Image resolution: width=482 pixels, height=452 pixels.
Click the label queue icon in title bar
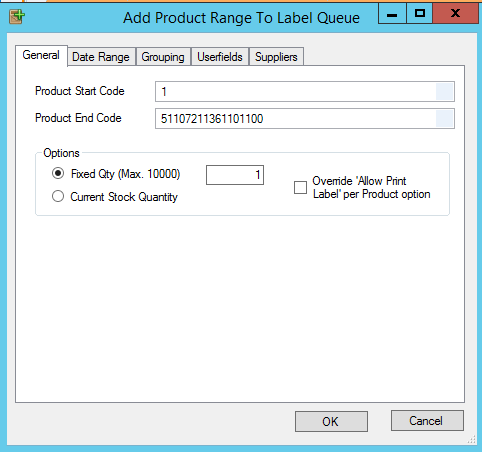click(x=17, y=17)
